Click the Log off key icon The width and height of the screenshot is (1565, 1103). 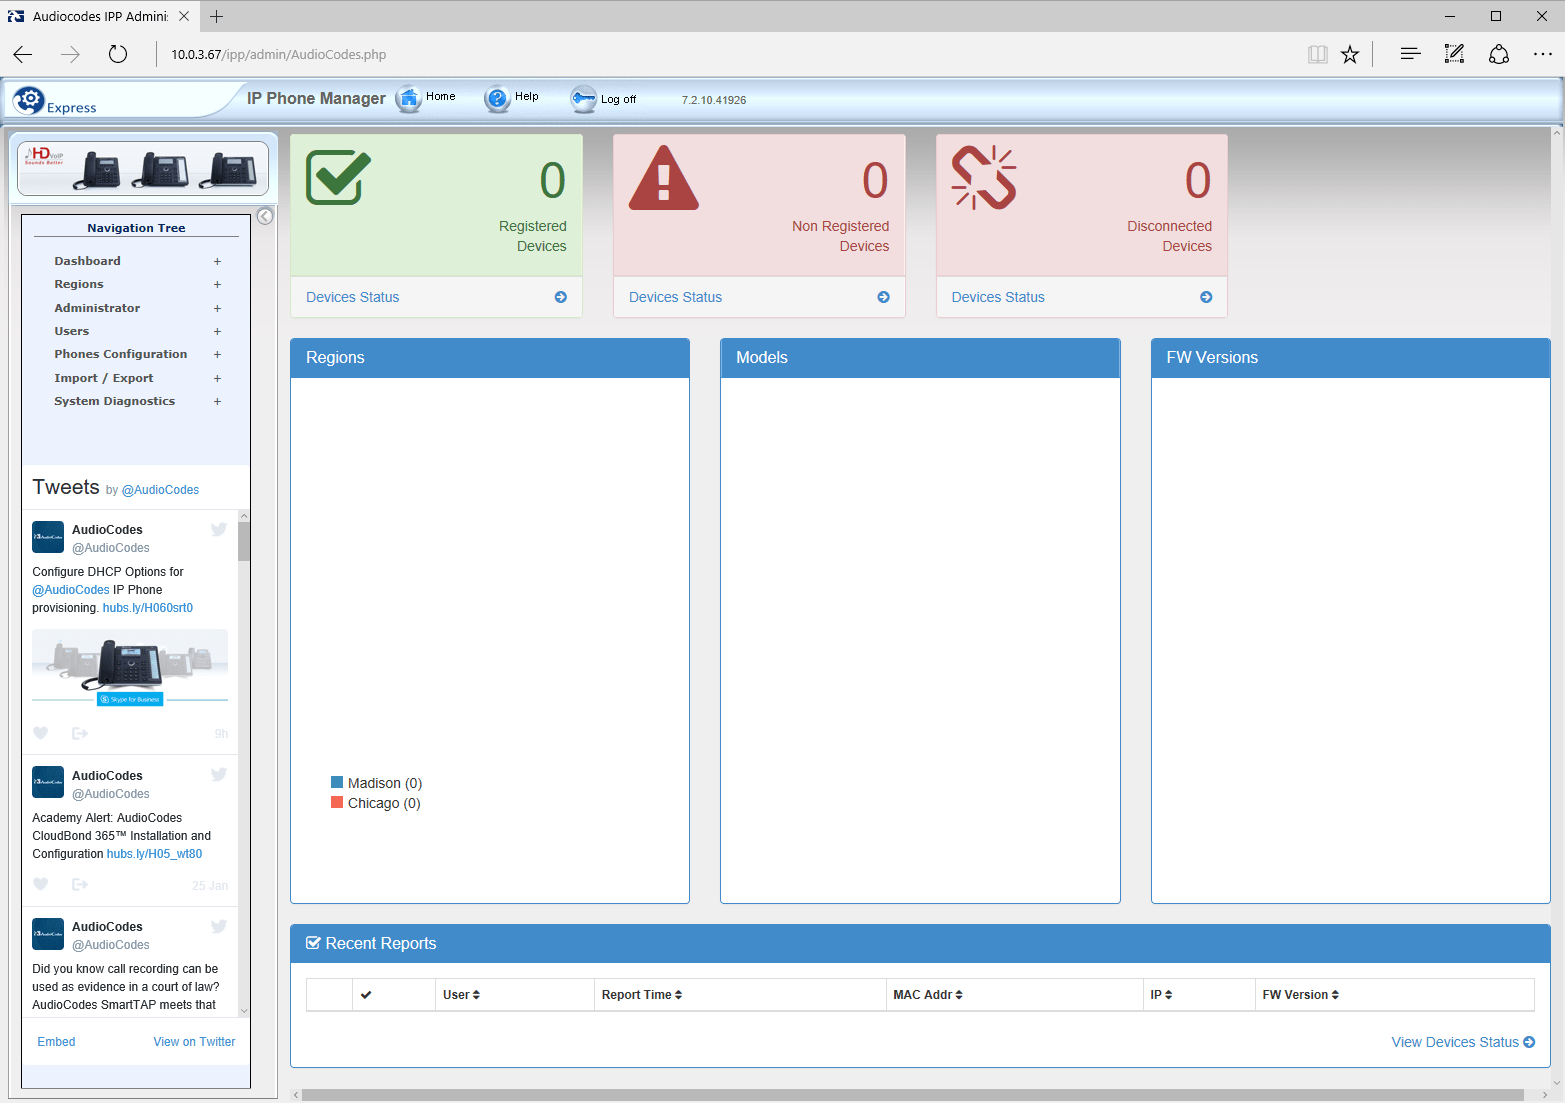583,99
